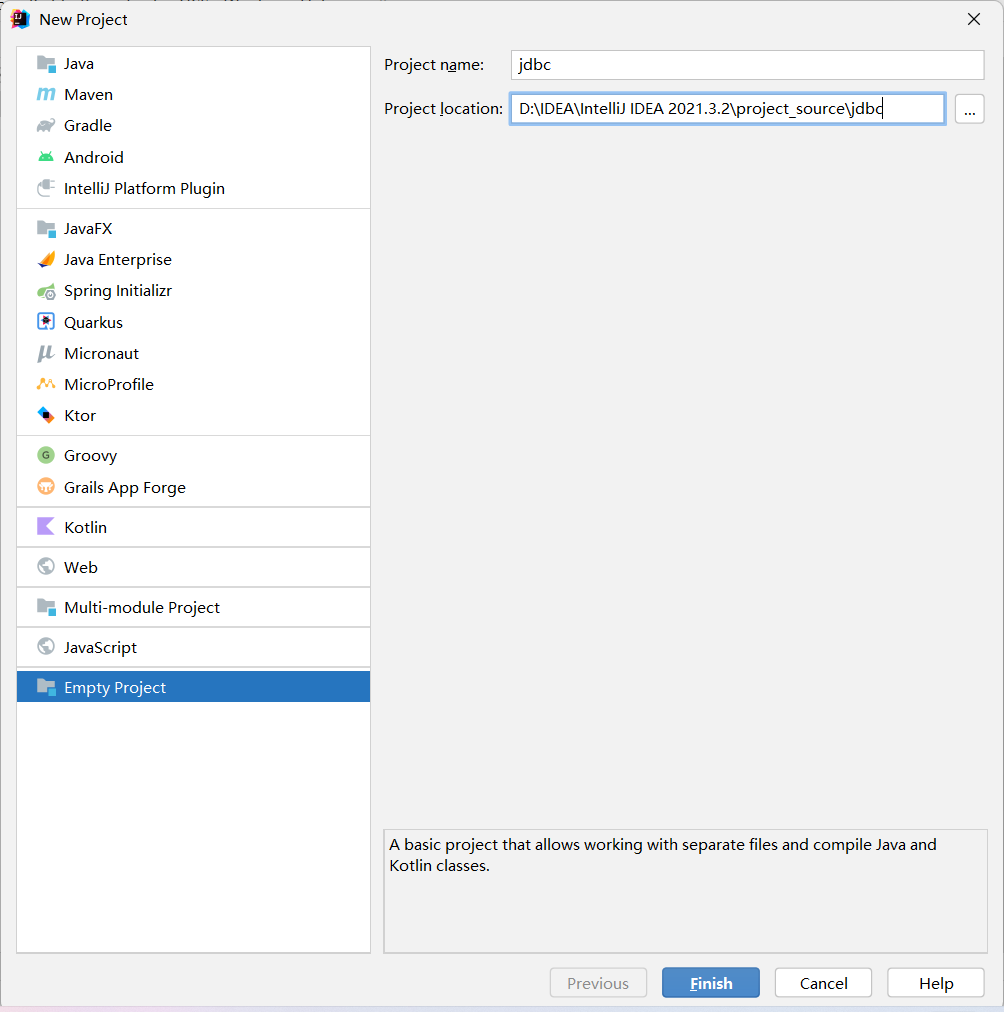
Task: Select the Ktor icon
Action: (46, 415)
